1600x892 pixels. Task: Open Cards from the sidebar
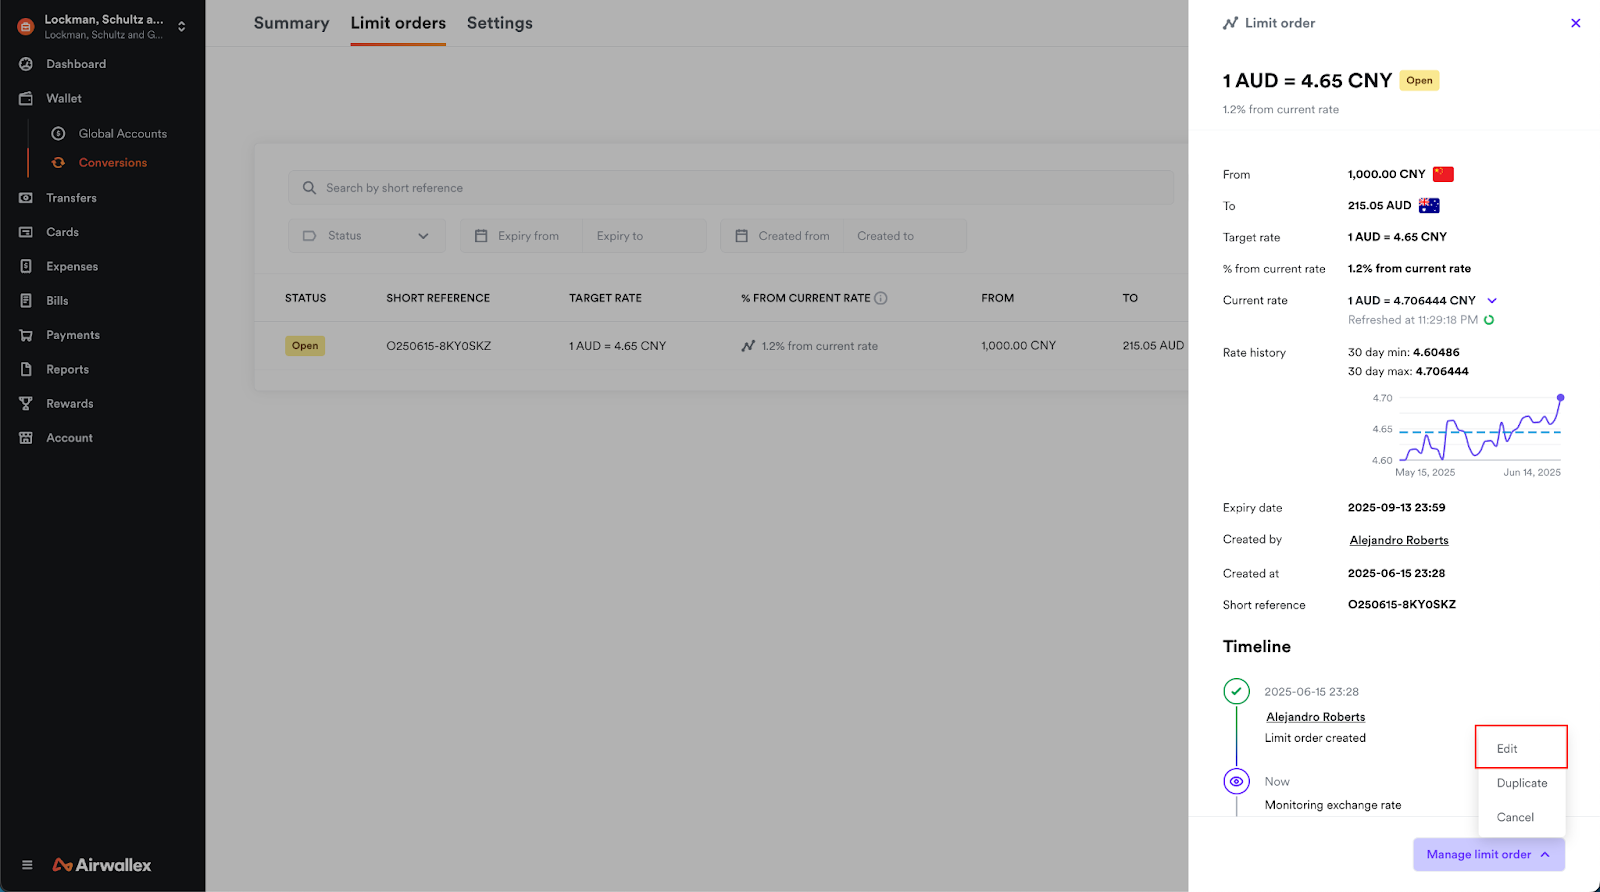62,232
